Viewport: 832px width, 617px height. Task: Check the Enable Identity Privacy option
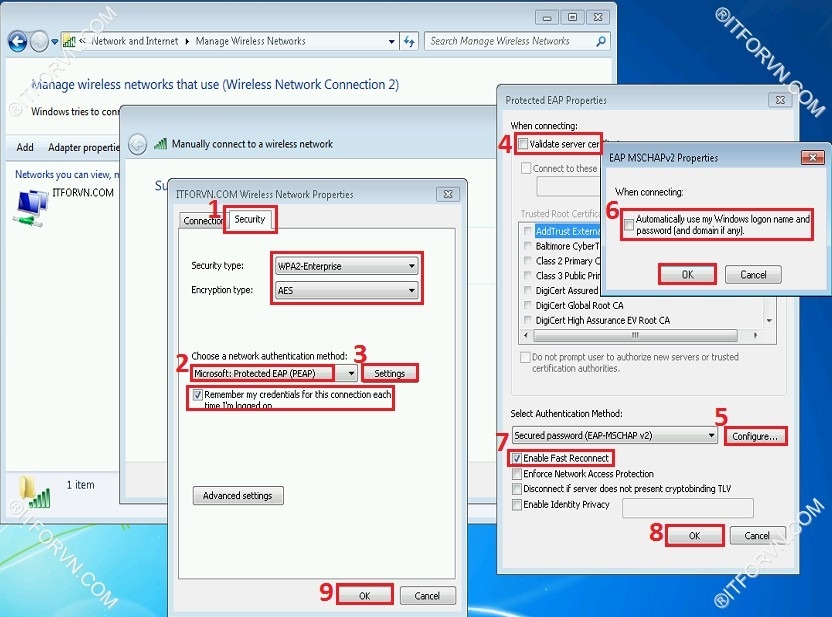(x=517, y=505)
